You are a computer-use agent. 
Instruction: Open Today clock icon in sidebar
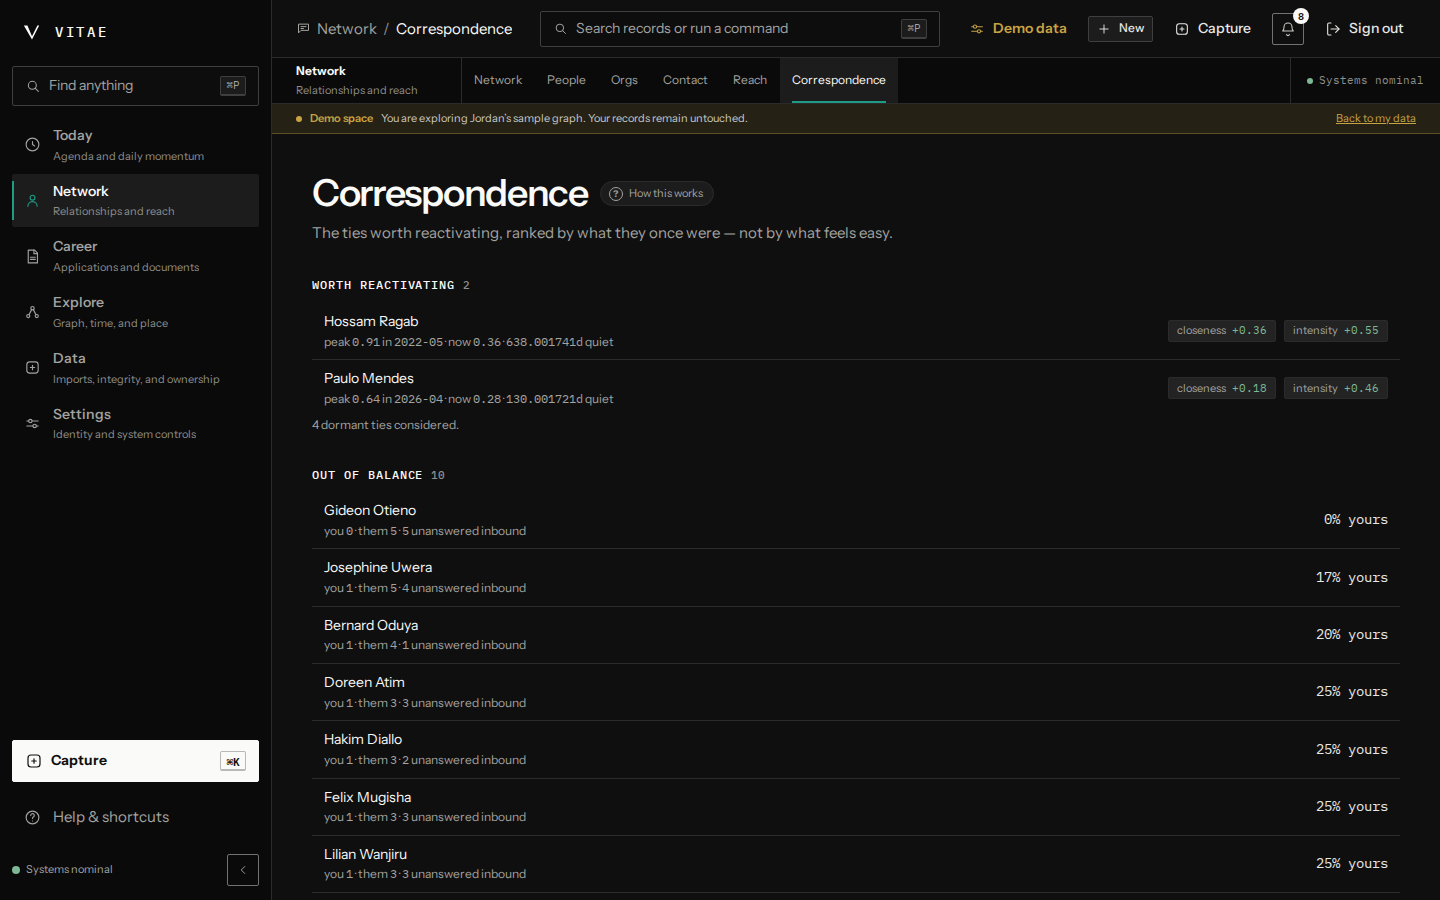33,145
